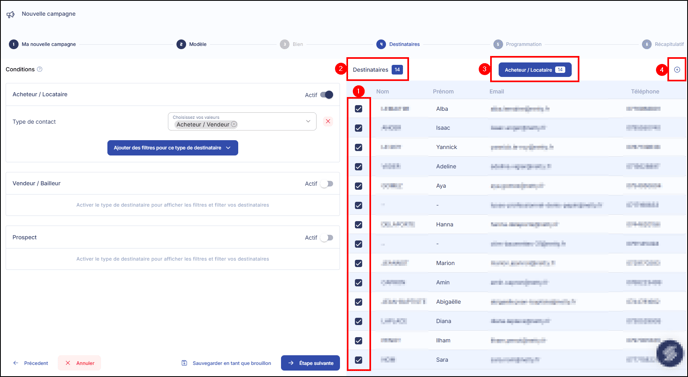Click the Annuler button

click(79, 363)
